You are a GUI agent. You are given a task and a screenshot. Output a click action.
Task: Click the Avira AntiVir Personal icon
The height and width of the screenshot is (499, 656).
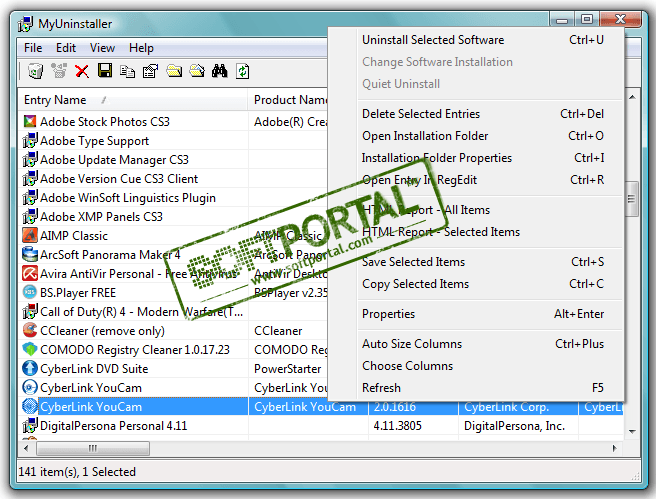pos(30,274)
